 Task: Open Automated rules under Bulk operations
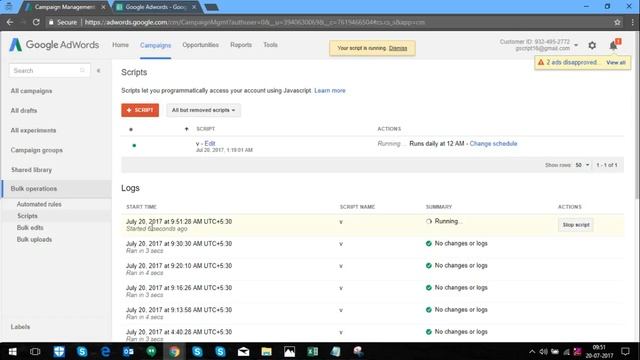tap(39, 204)
